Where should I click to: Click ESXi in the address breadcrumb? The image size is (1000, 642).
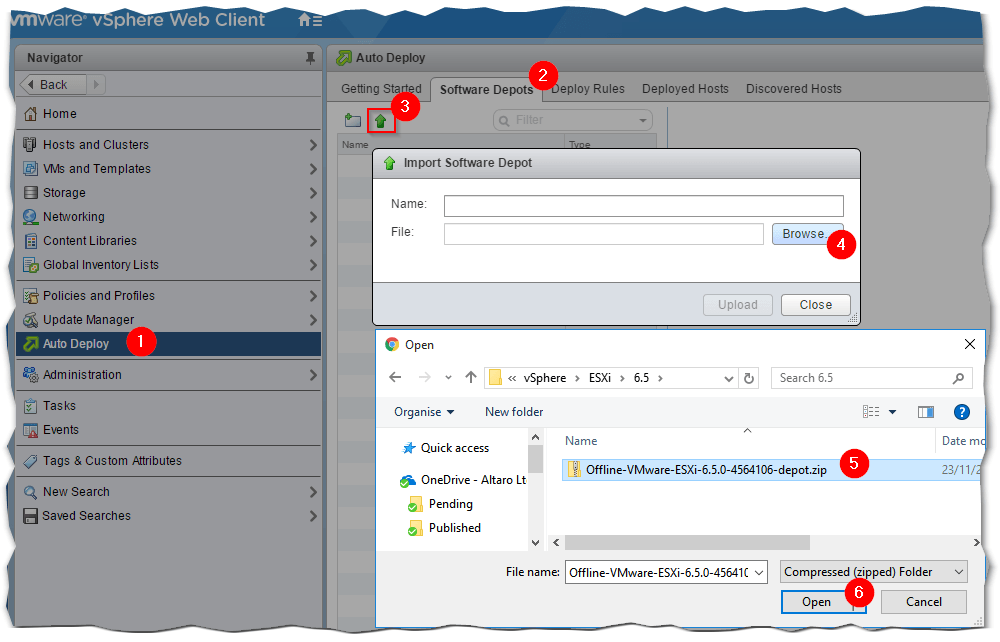[599, 378]
